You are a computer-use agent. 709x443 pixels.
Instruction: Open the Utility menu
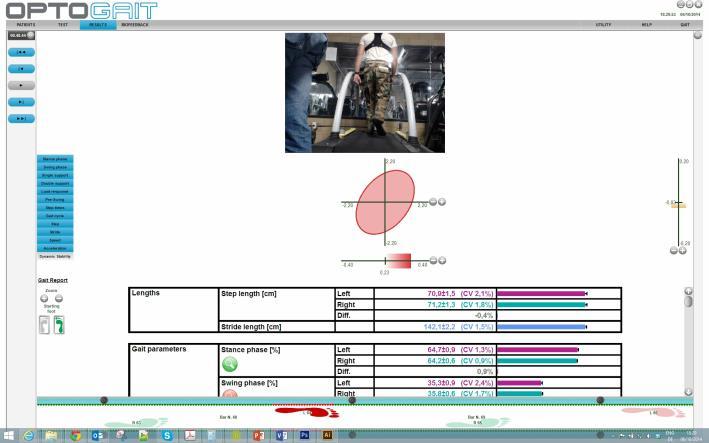tap(603, 24)
